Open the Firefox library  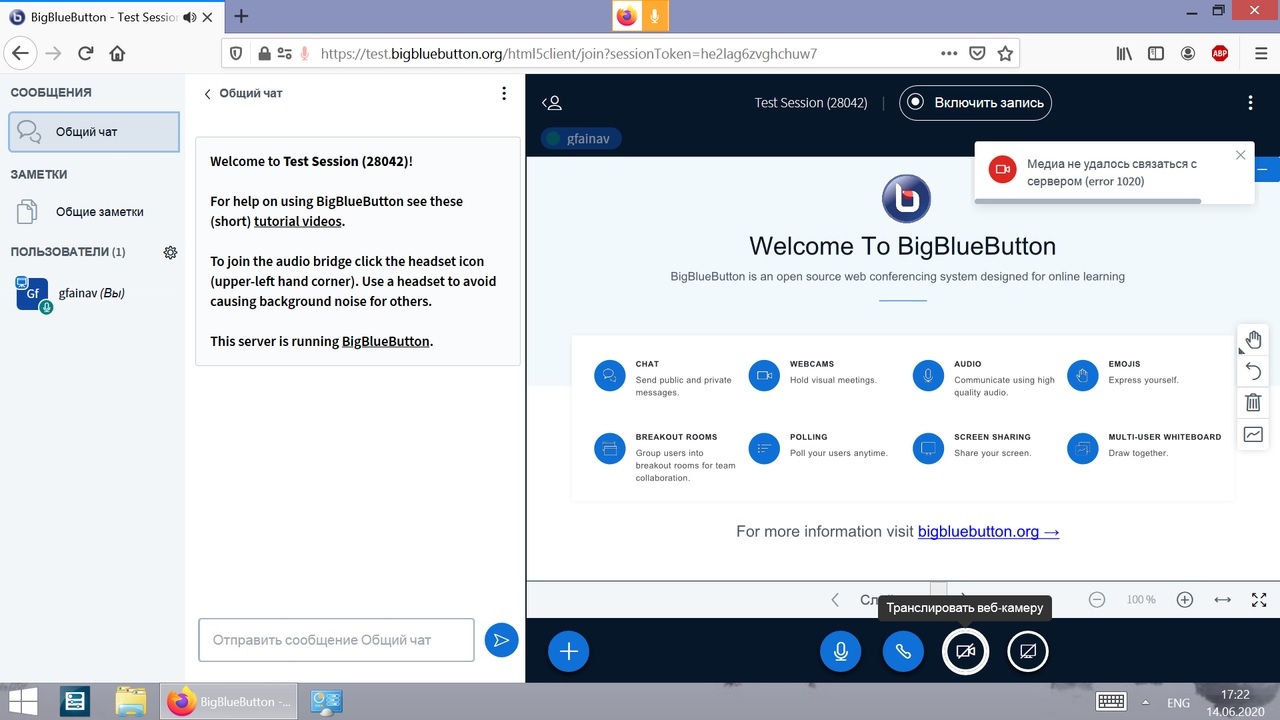[1124, 54]
